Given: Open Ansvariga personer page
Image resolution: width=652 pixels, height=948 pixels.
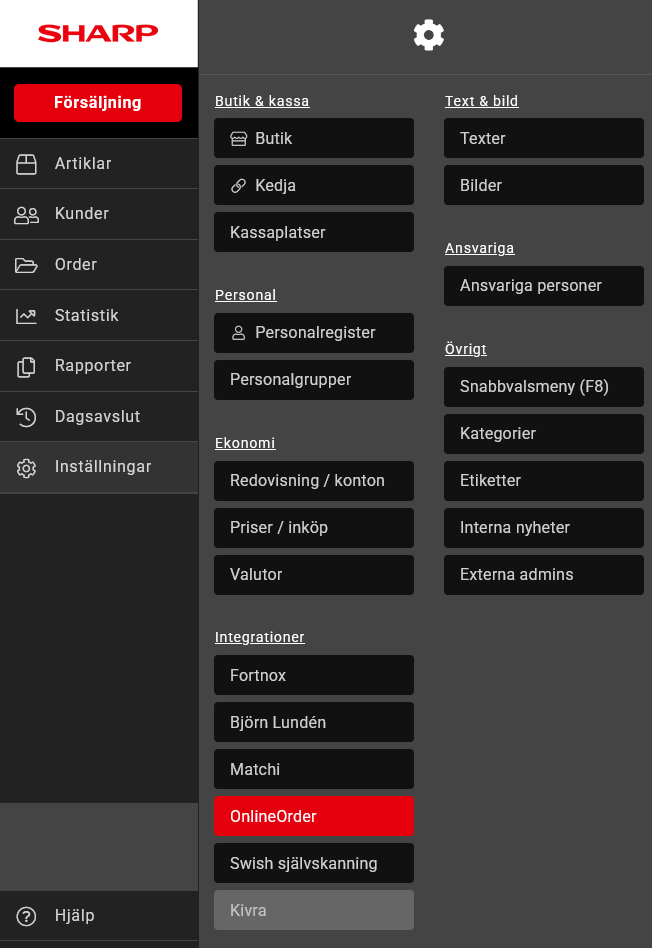Looking at the screenshot, I should pyautogui.click(x=543, y=285).
